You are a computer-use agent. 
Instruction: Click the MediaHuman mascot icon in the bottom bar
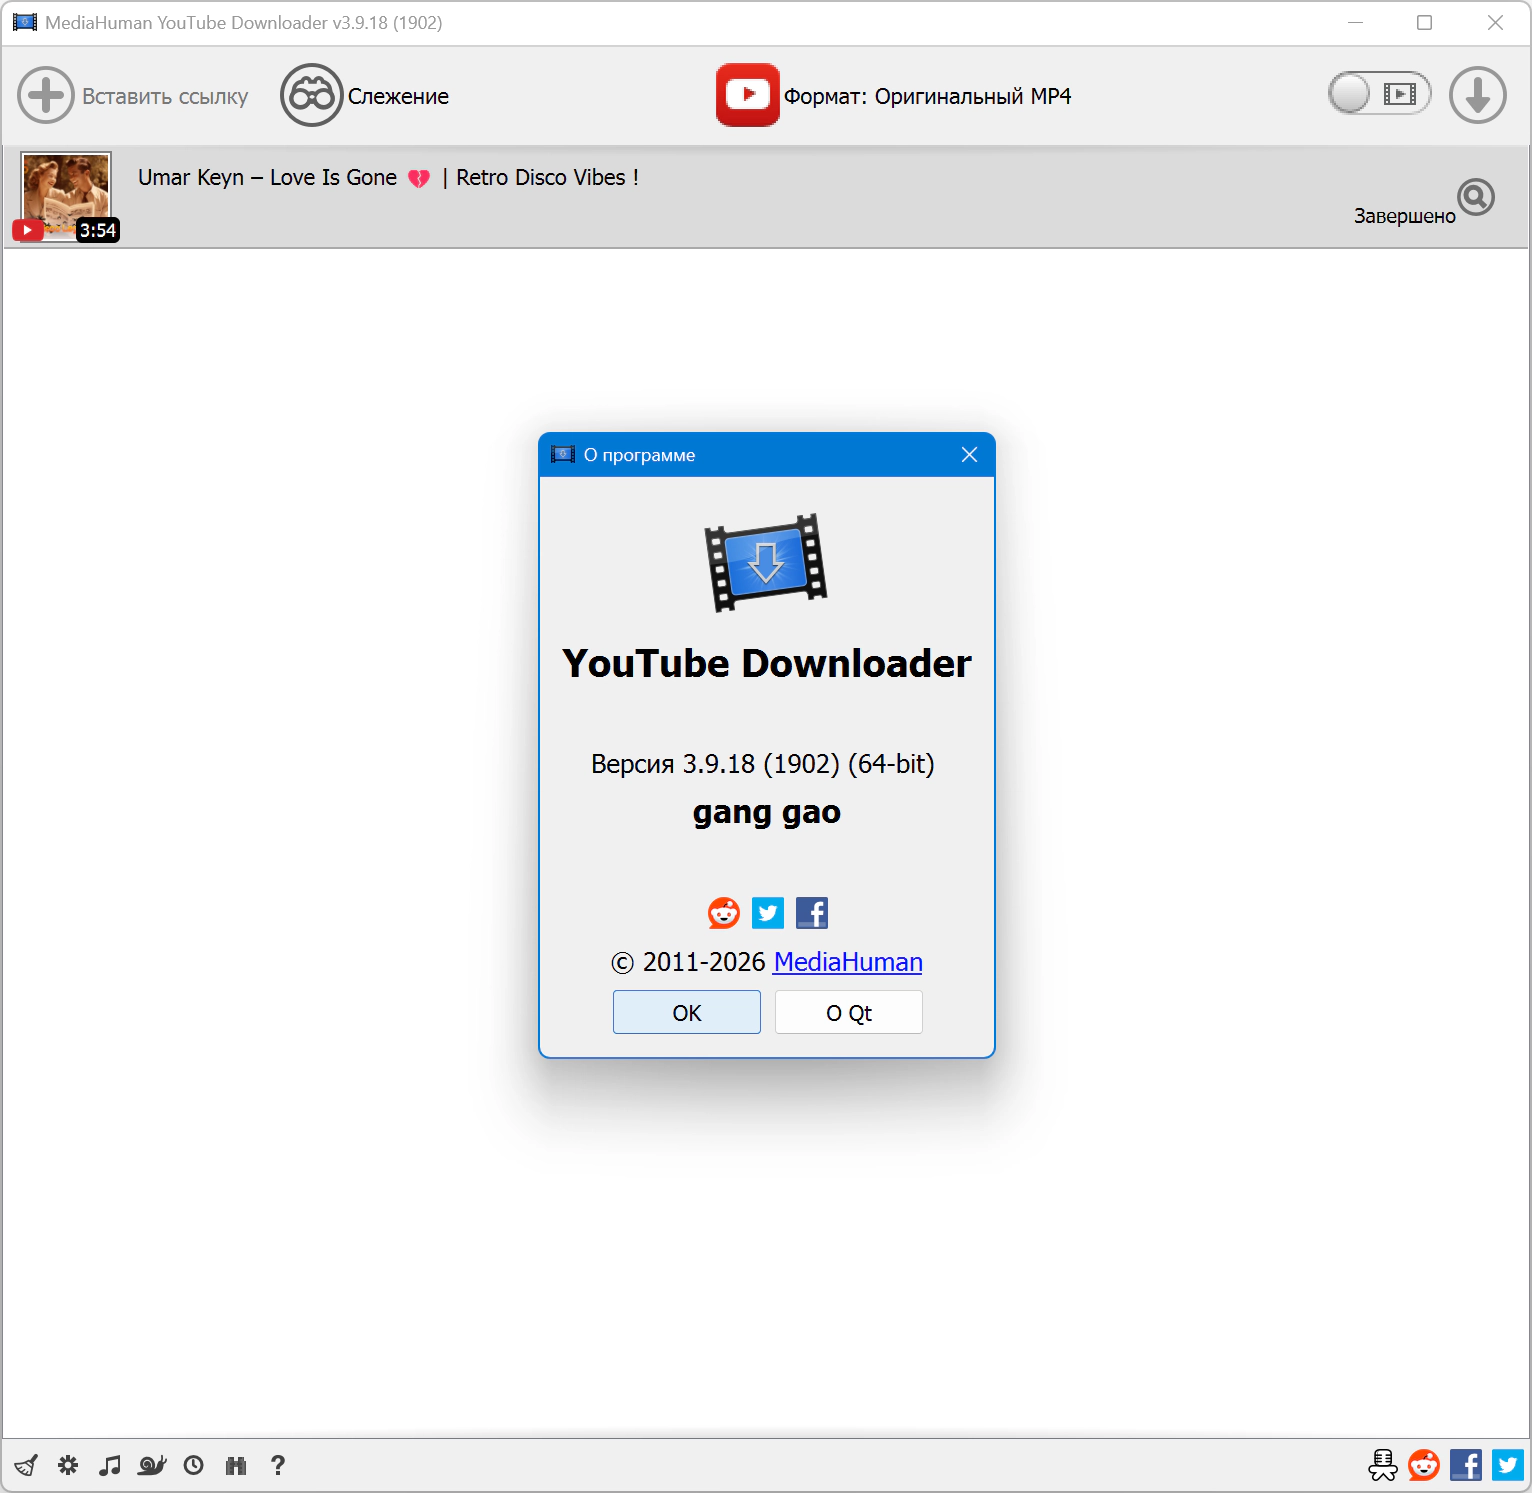point(1383,1465)
